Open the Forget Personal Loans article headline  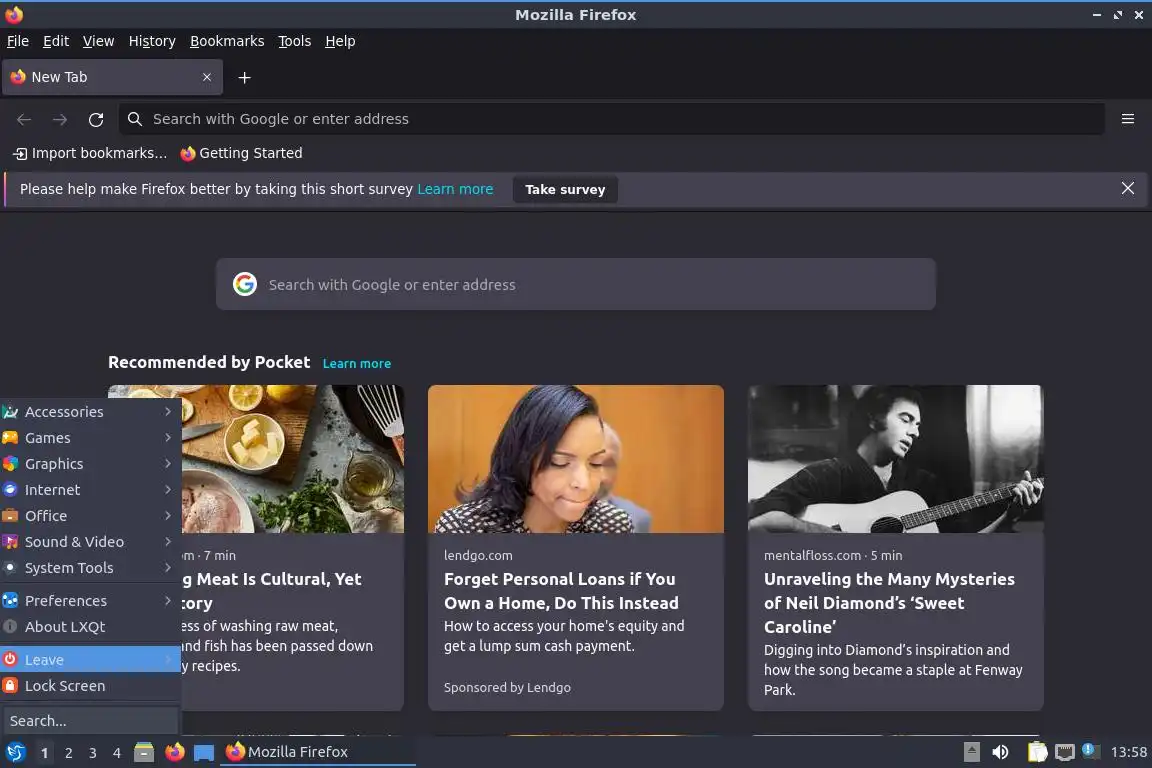[x=561, y=591]
